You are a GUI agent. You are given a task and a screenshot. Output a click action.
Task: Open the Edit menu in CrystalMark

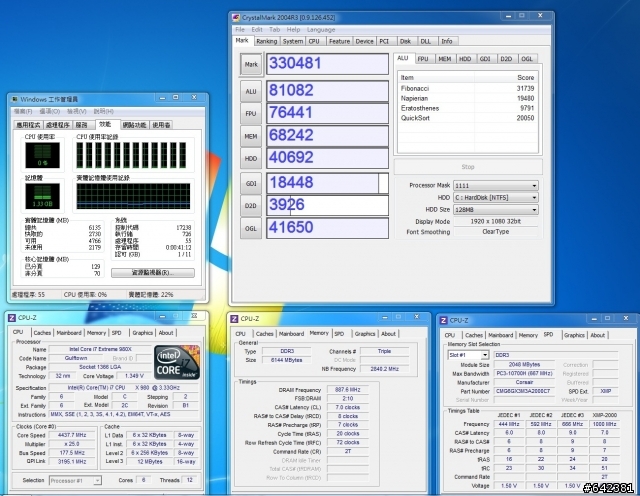(x=257, y=30)
